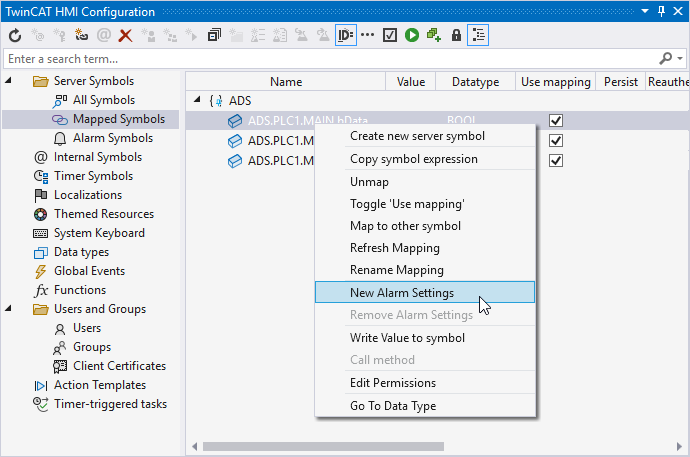
Task: Click the Refresh toolbar icon
Action: point(15,35)
